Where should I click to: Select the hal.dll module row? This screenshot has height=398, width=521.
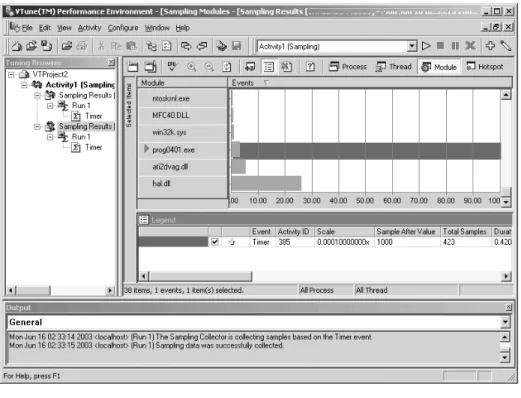(183, 184)
